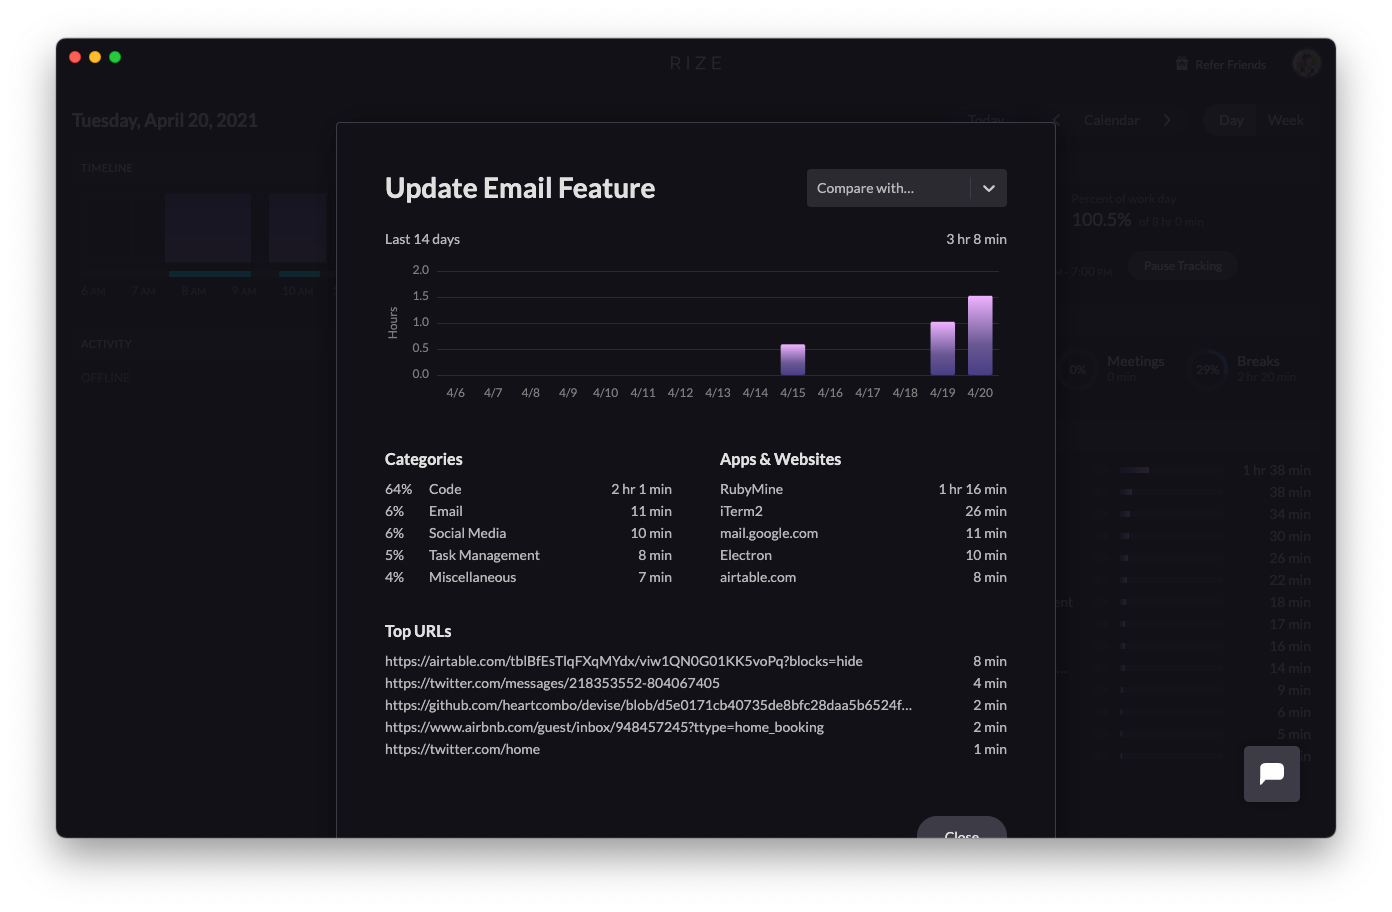Viewport: 1392px width, 912px height.
Task: Open the Compare with... dropdown
Action: (888, 188)
